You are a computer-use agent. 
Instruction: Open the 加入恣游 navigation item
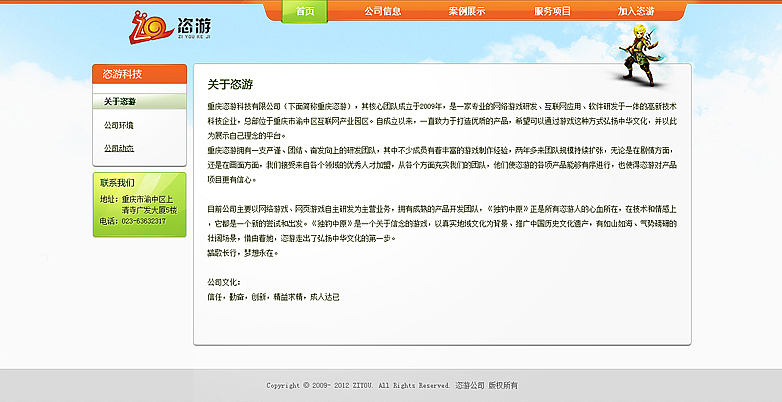pos(636,11)
